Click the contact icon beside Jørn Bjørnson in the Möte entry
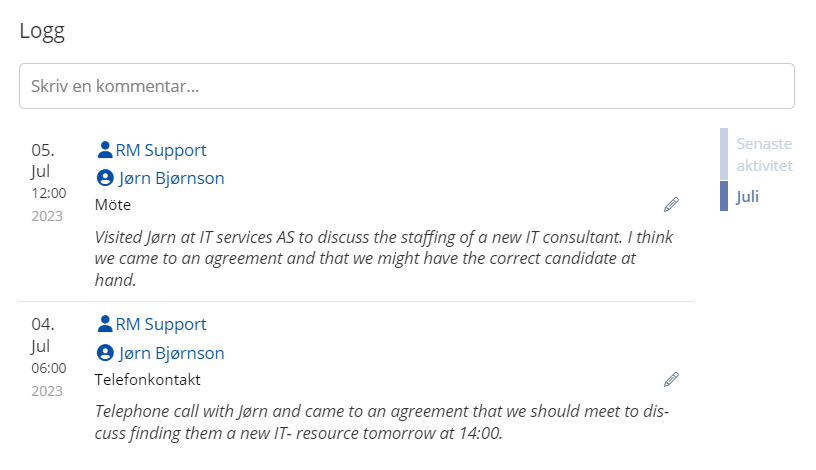Viewport: 816px width, 470px height. pos(105,179)
